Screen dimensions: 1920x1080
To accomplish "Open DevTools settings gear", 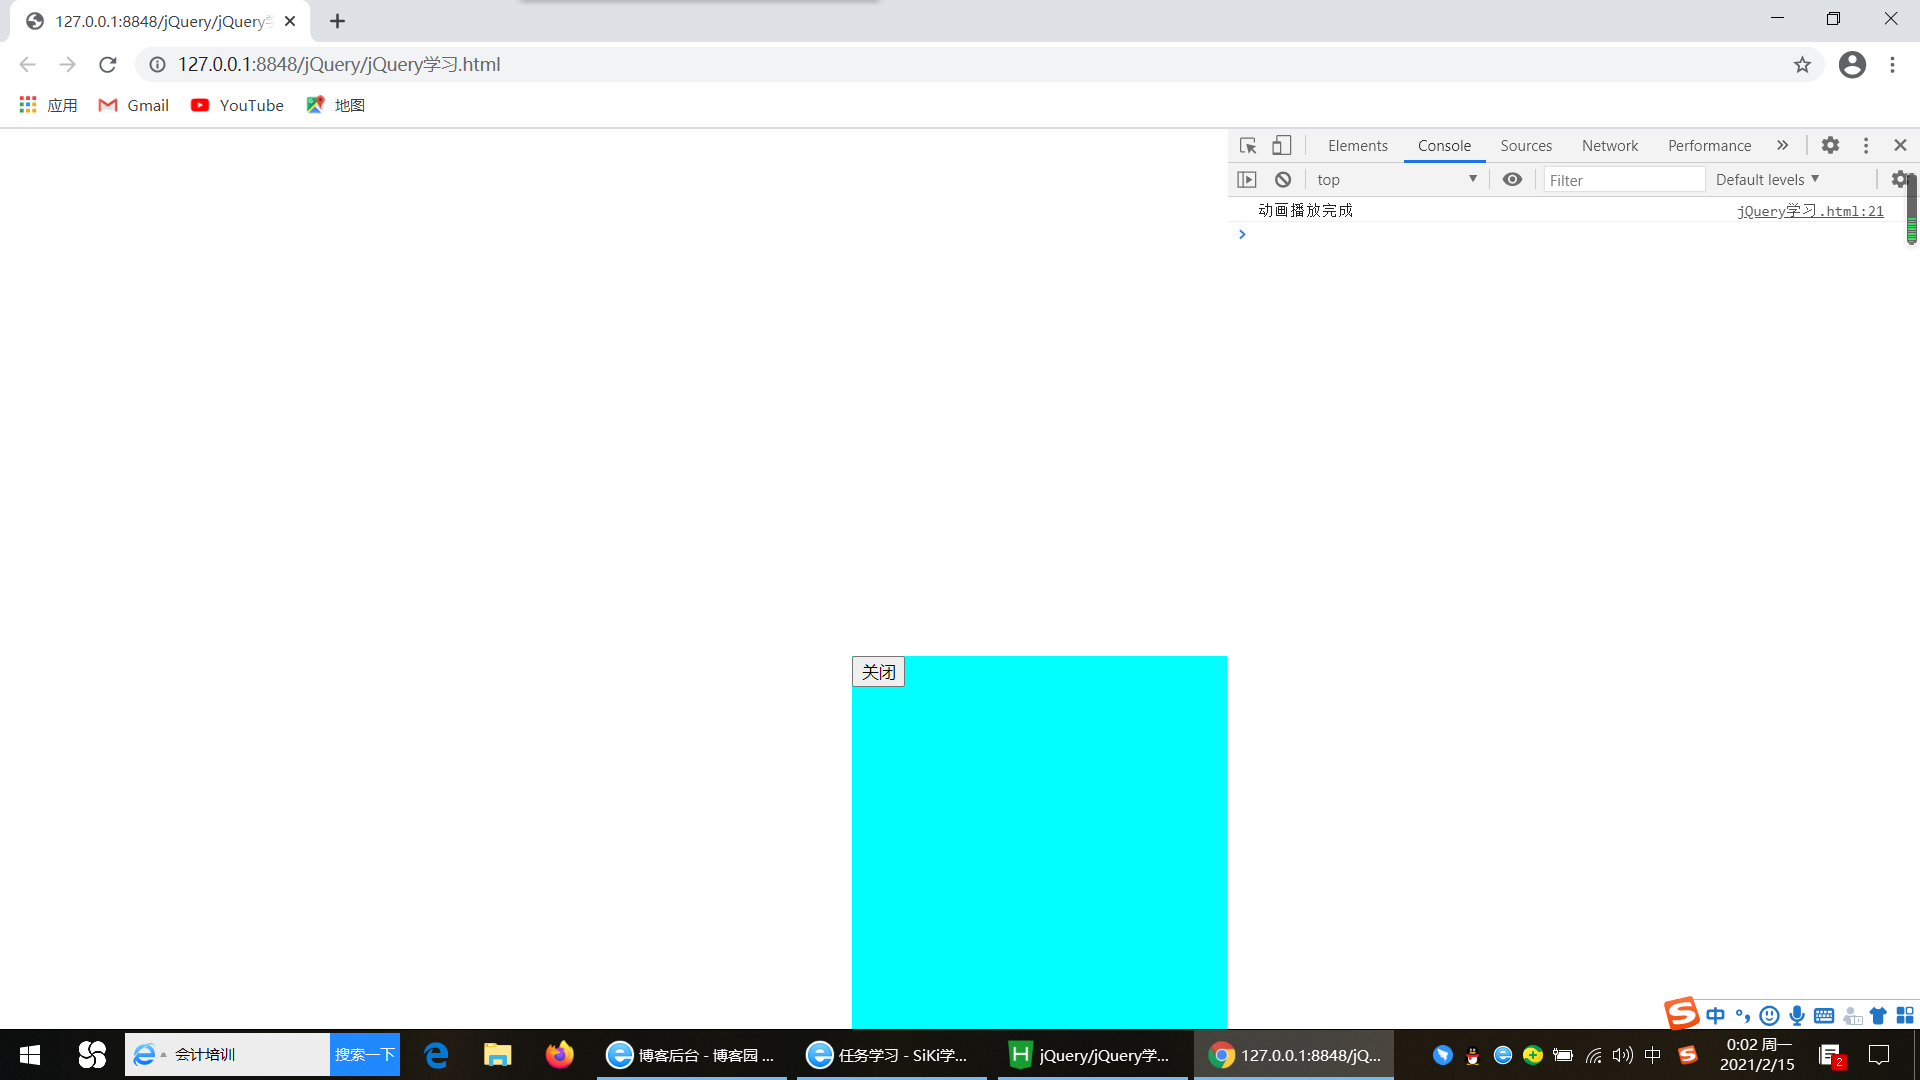I will [1830, 146].
